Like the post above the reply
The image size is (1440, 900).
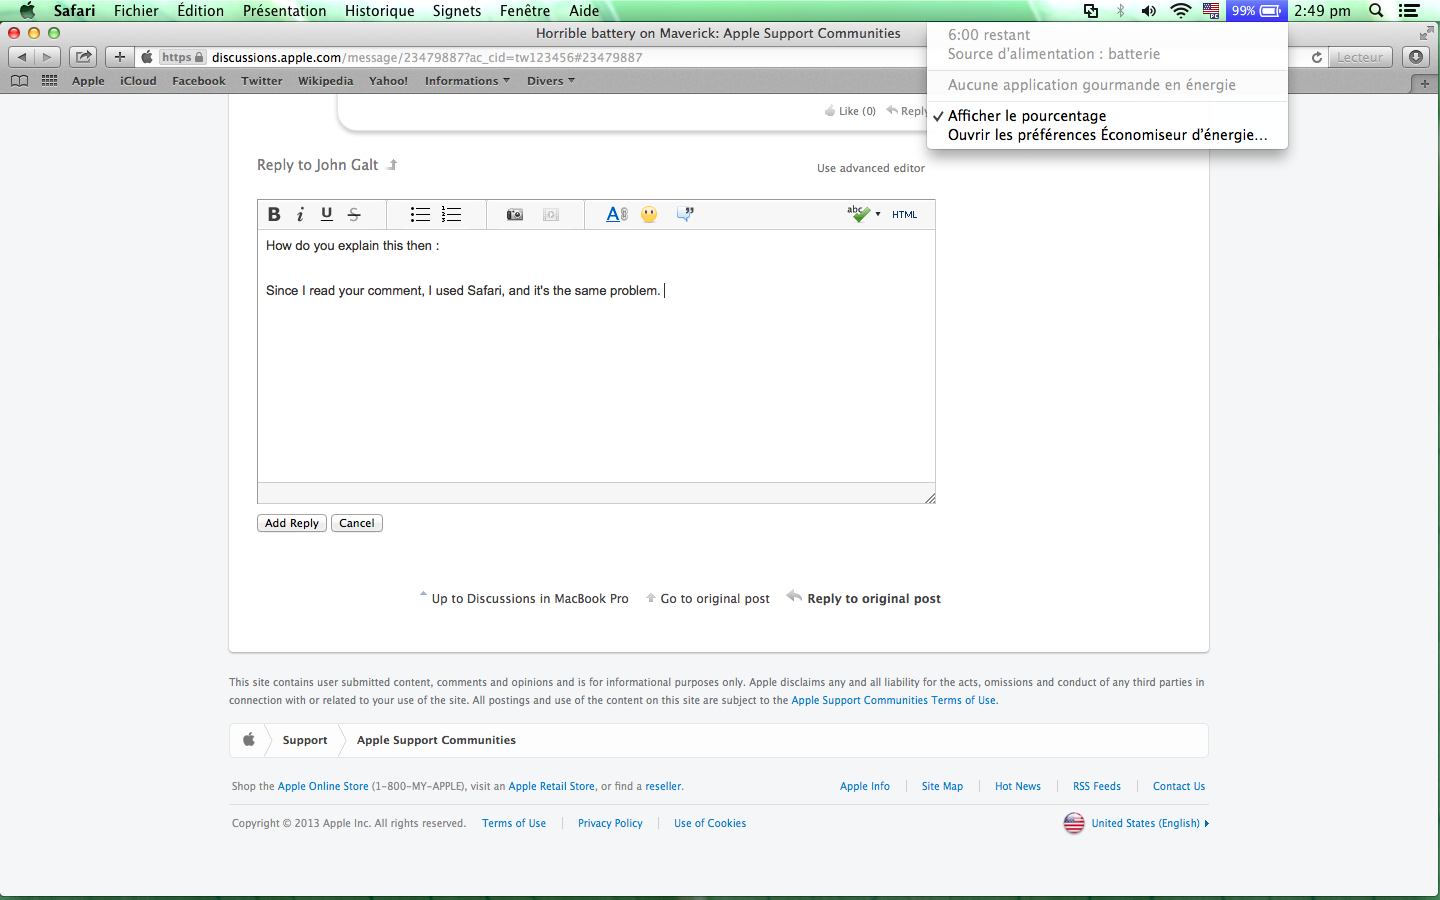pyautogui.click(x=850, y=111)
